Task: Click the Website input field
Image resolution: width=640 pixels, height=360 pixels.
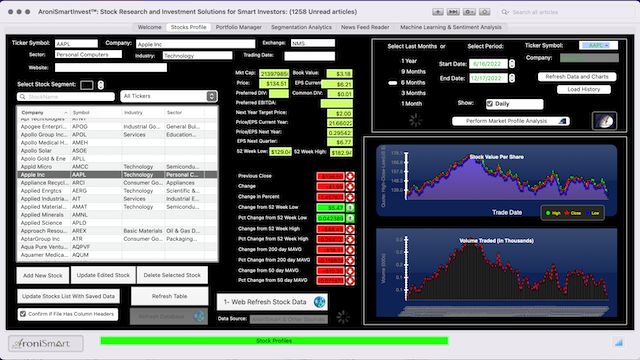Action: [111, 67]
